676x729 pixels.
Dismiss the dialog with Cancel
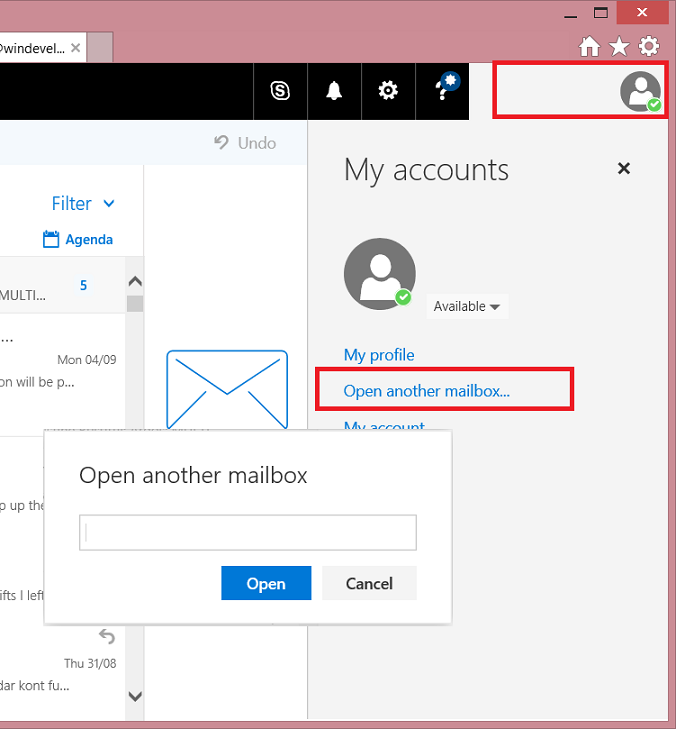(x=369, y=583)
